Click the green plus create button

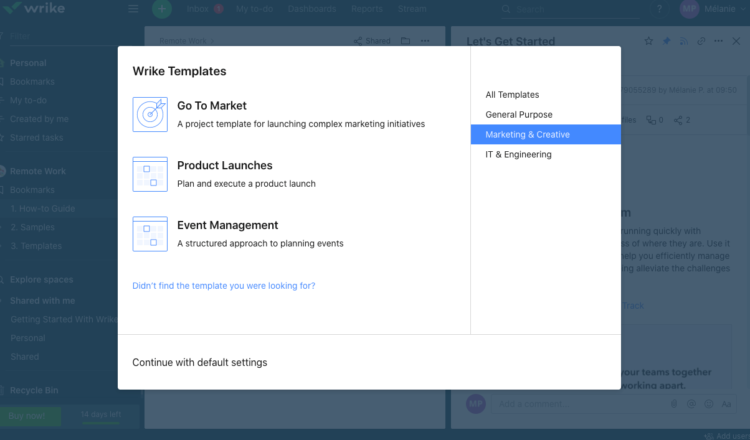click(x=162, y=9)
